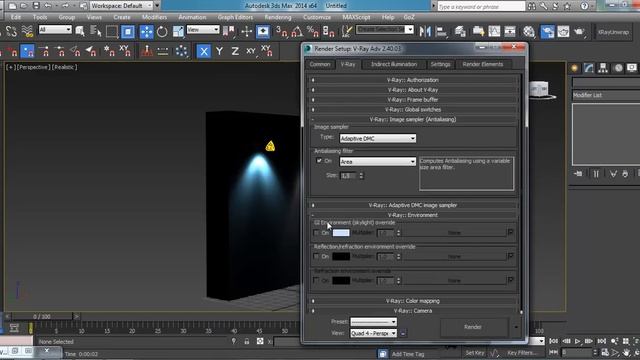
Task: Switch to Settings tab
Action: click(440, 64)
